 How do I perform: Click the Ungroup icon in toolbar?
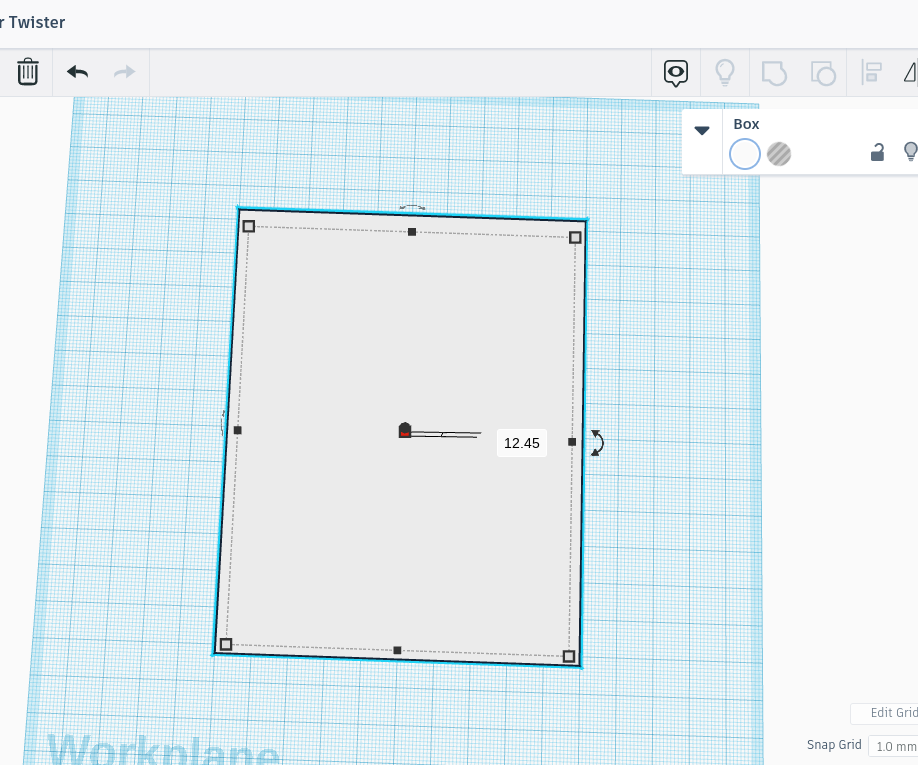click(822, 72)
